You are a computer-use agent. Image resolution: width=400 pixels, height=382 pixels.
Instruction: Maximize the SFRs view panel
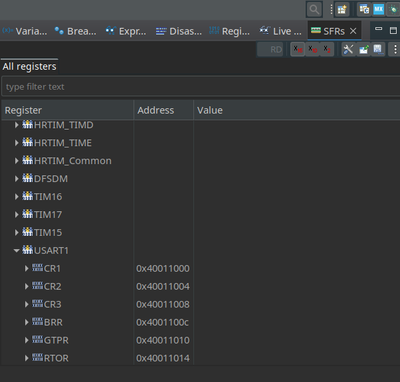tap(393, 31)
